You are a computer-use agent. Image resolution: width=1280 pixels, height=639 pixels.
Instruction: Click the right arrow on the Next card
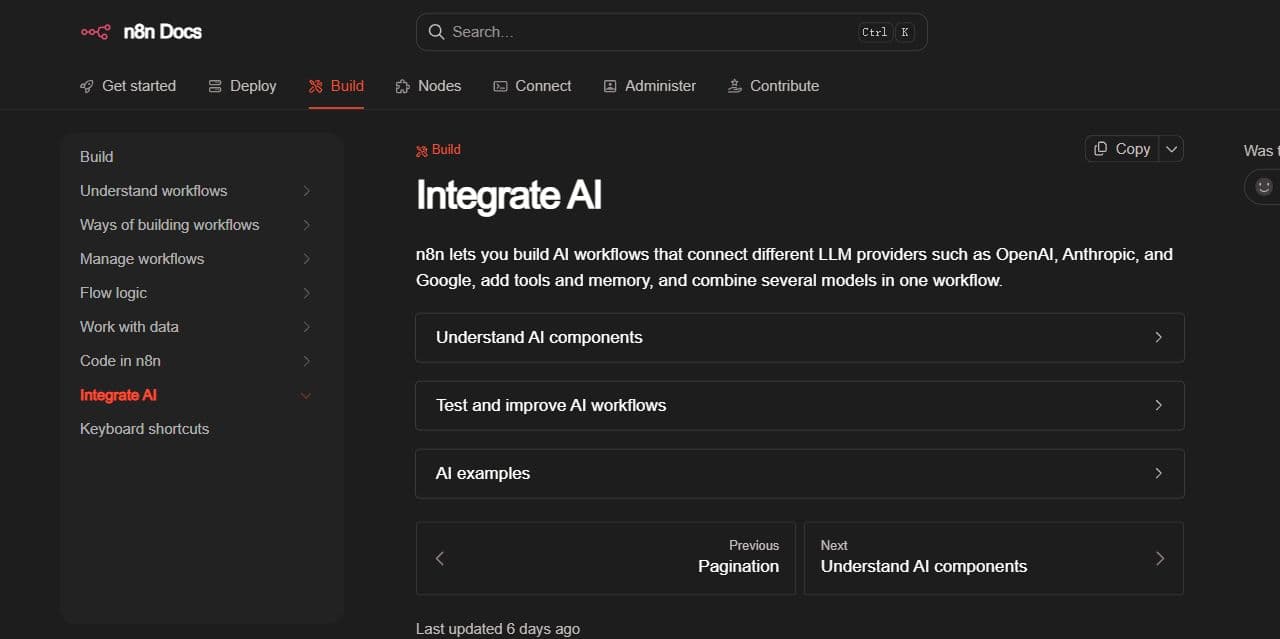pyautogui.click(x=1160, y=558)
